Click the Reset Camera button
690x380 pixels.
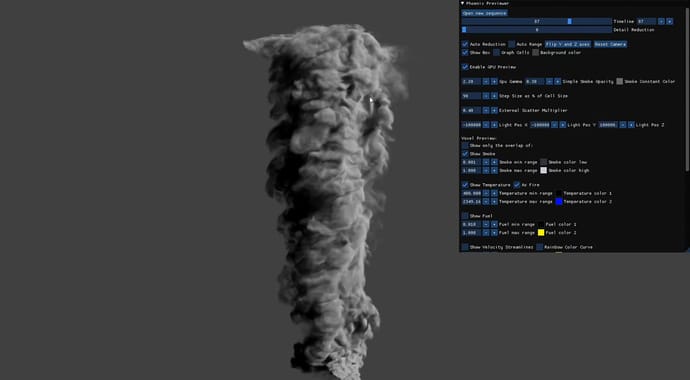[x=610, y=44]
